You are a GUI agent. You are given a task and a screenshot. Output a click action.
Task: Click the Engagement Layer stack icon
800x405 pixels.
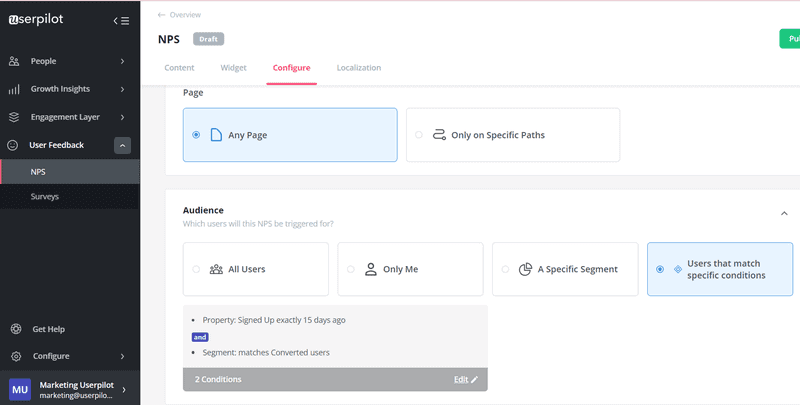point(14,117)
